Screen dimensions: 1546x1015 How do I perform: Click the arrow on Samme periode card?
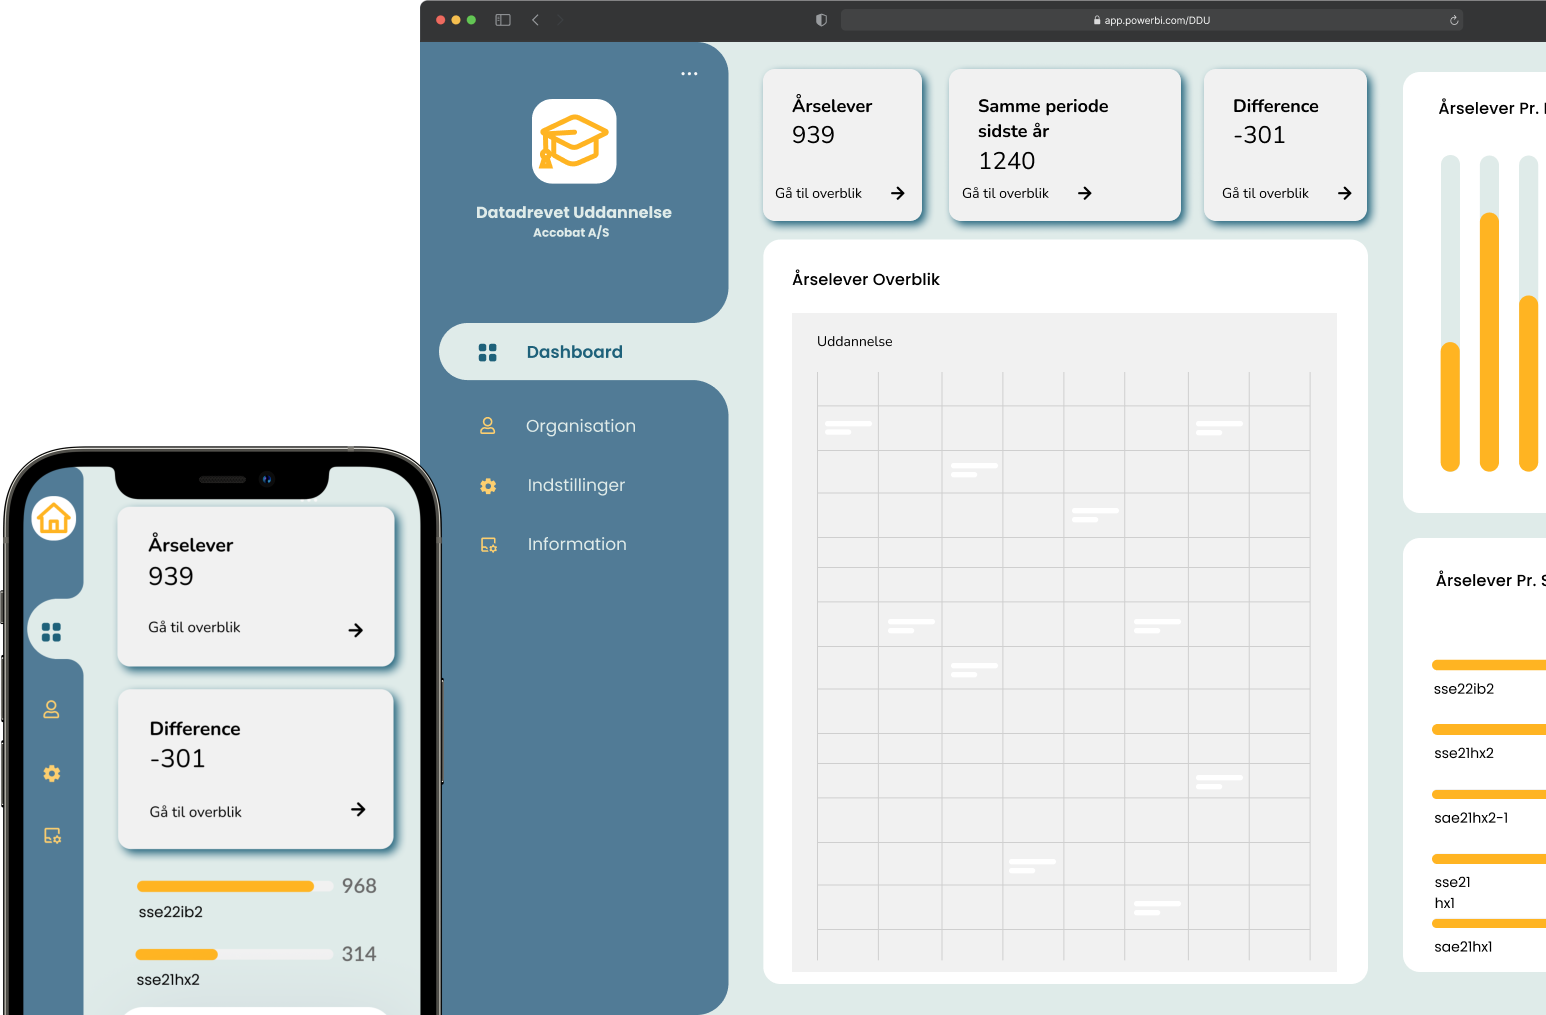pos(1085,193)
